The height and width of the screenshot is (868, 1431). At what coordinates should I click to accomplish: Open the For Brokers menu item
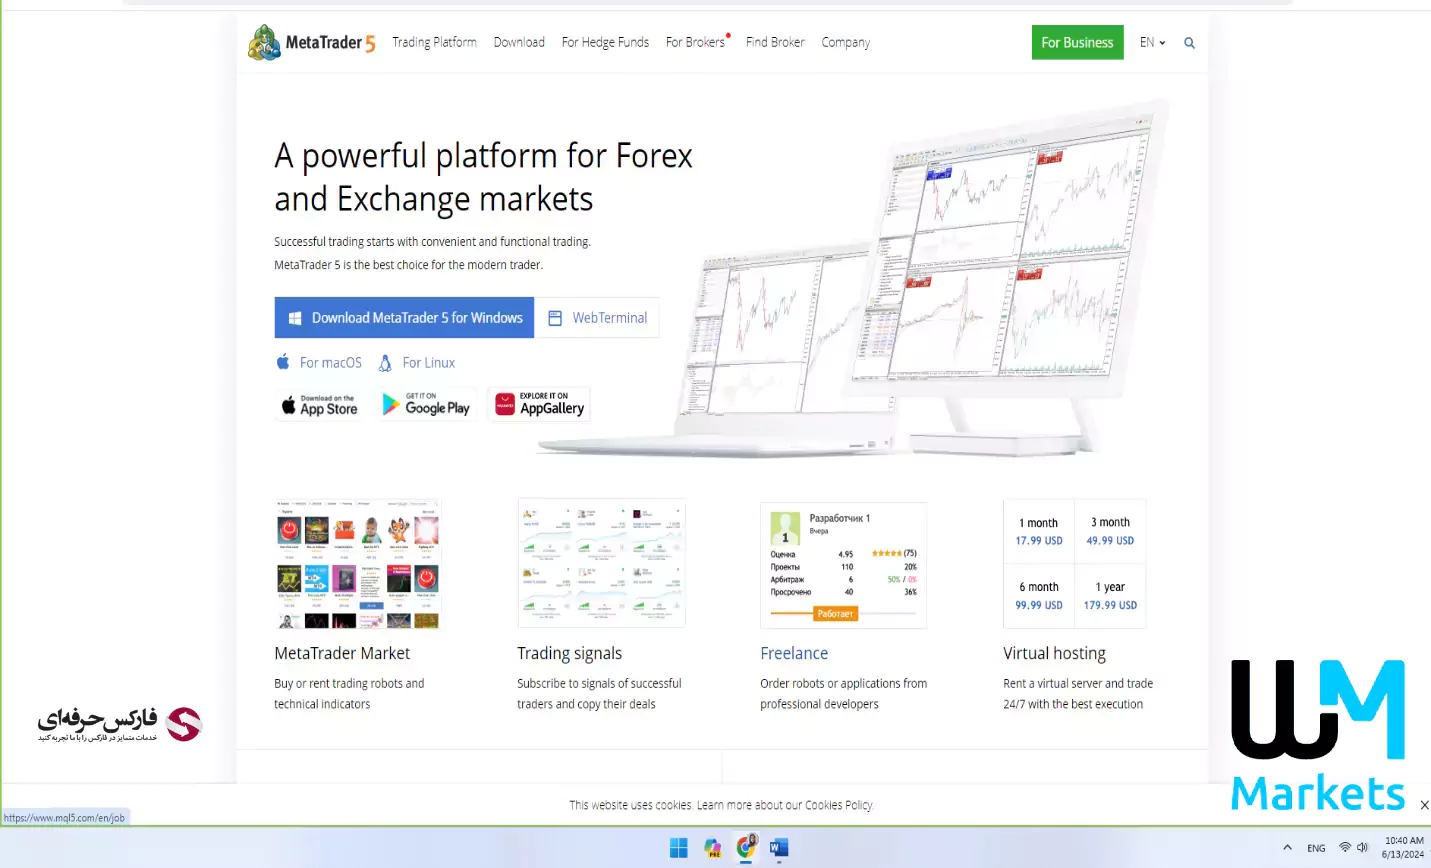tap(696, 42)
